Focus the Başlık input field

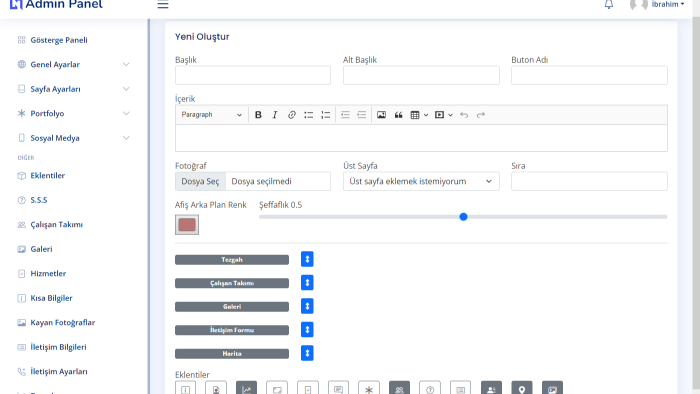click(253, 75)
